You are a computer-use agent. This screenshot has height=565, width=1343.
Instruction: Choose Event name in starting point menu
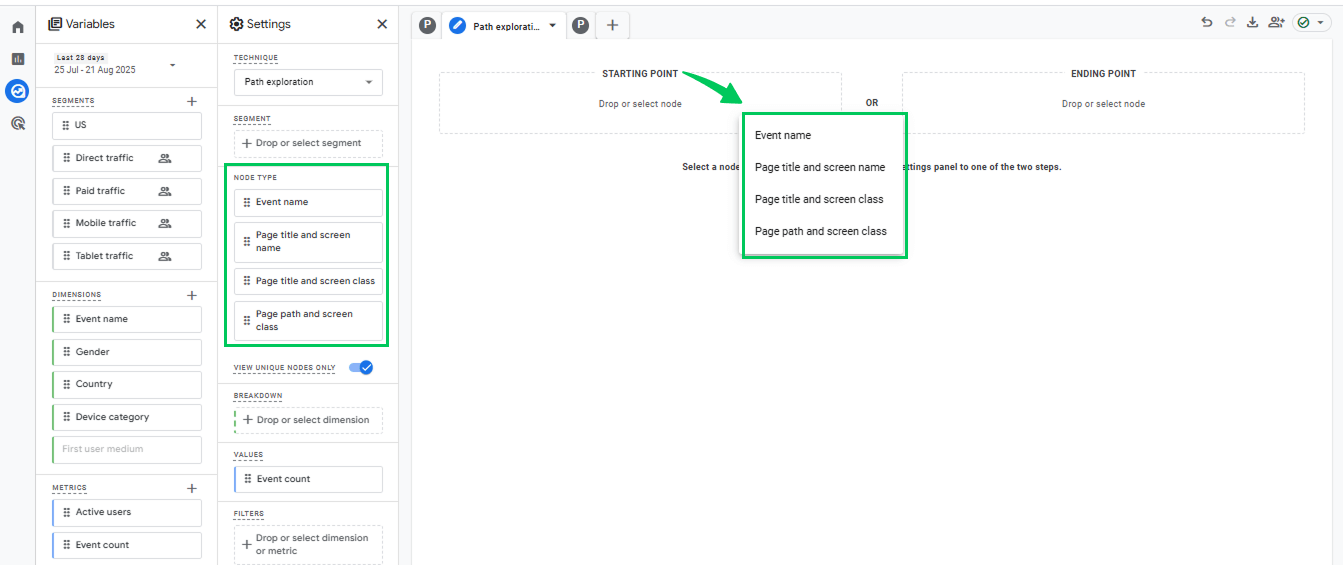pos(783,135)
